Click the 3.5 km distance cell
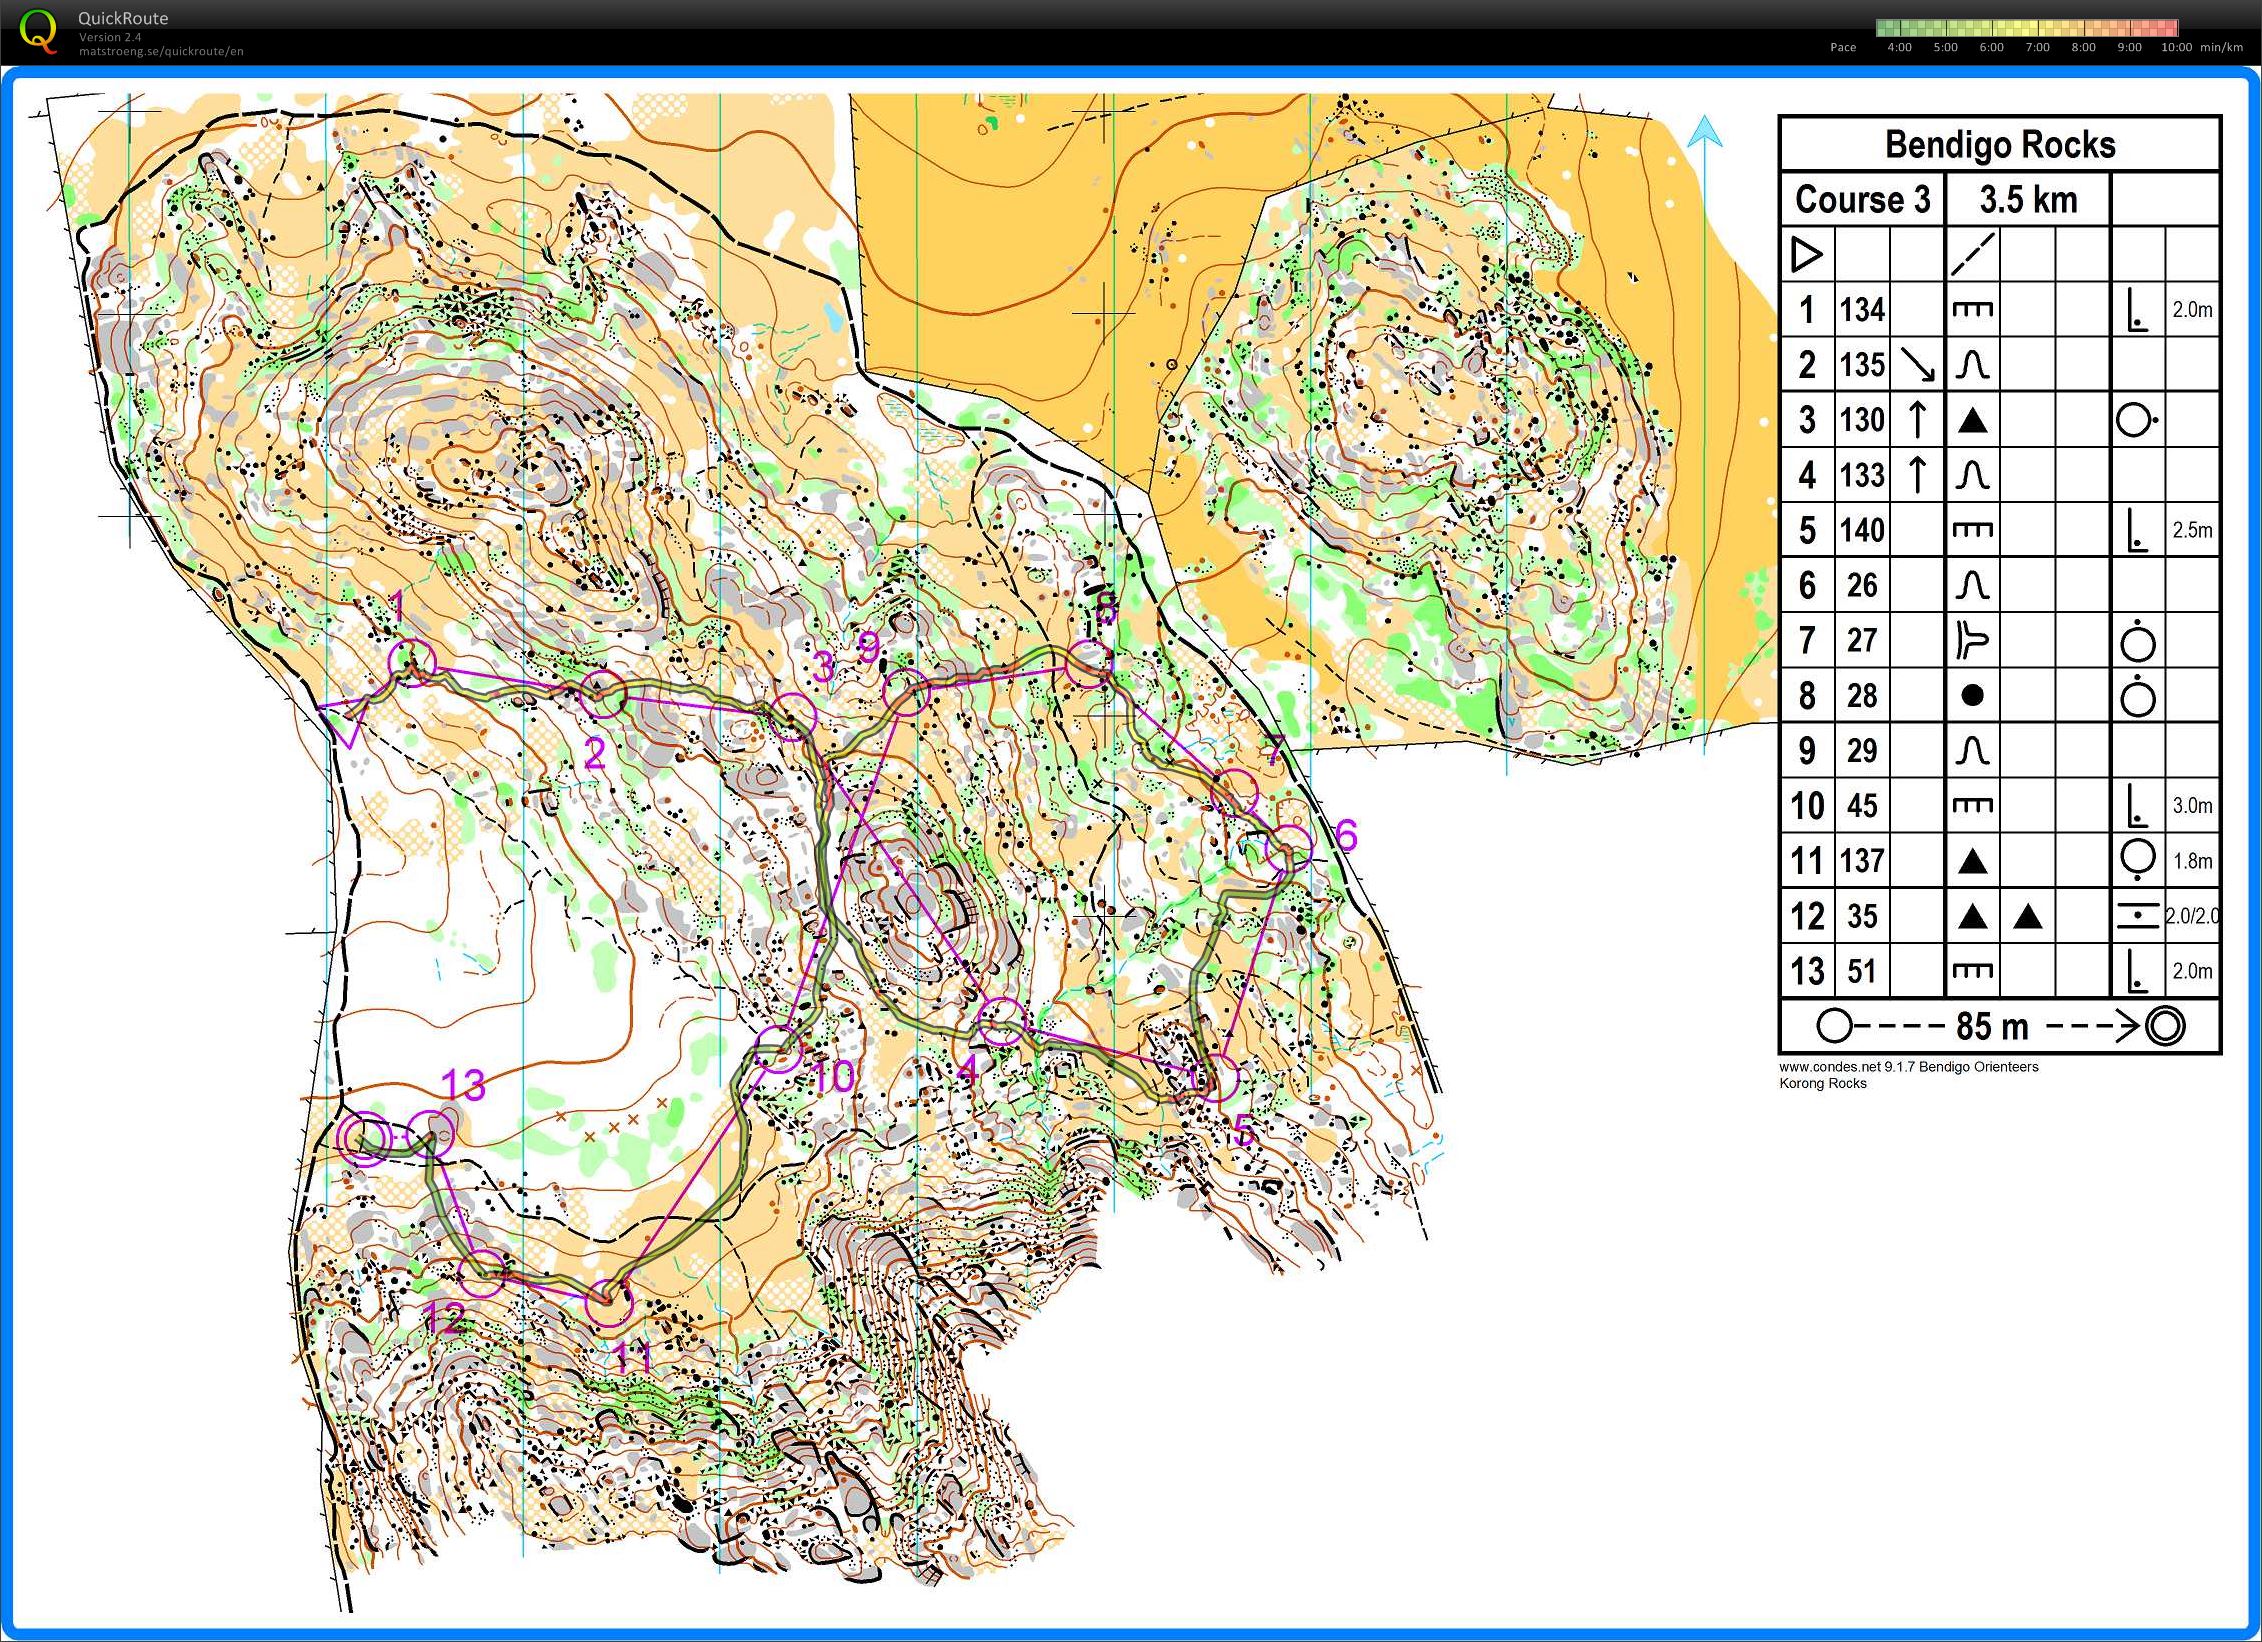 pyautogui.click(x=2026, y=199)
